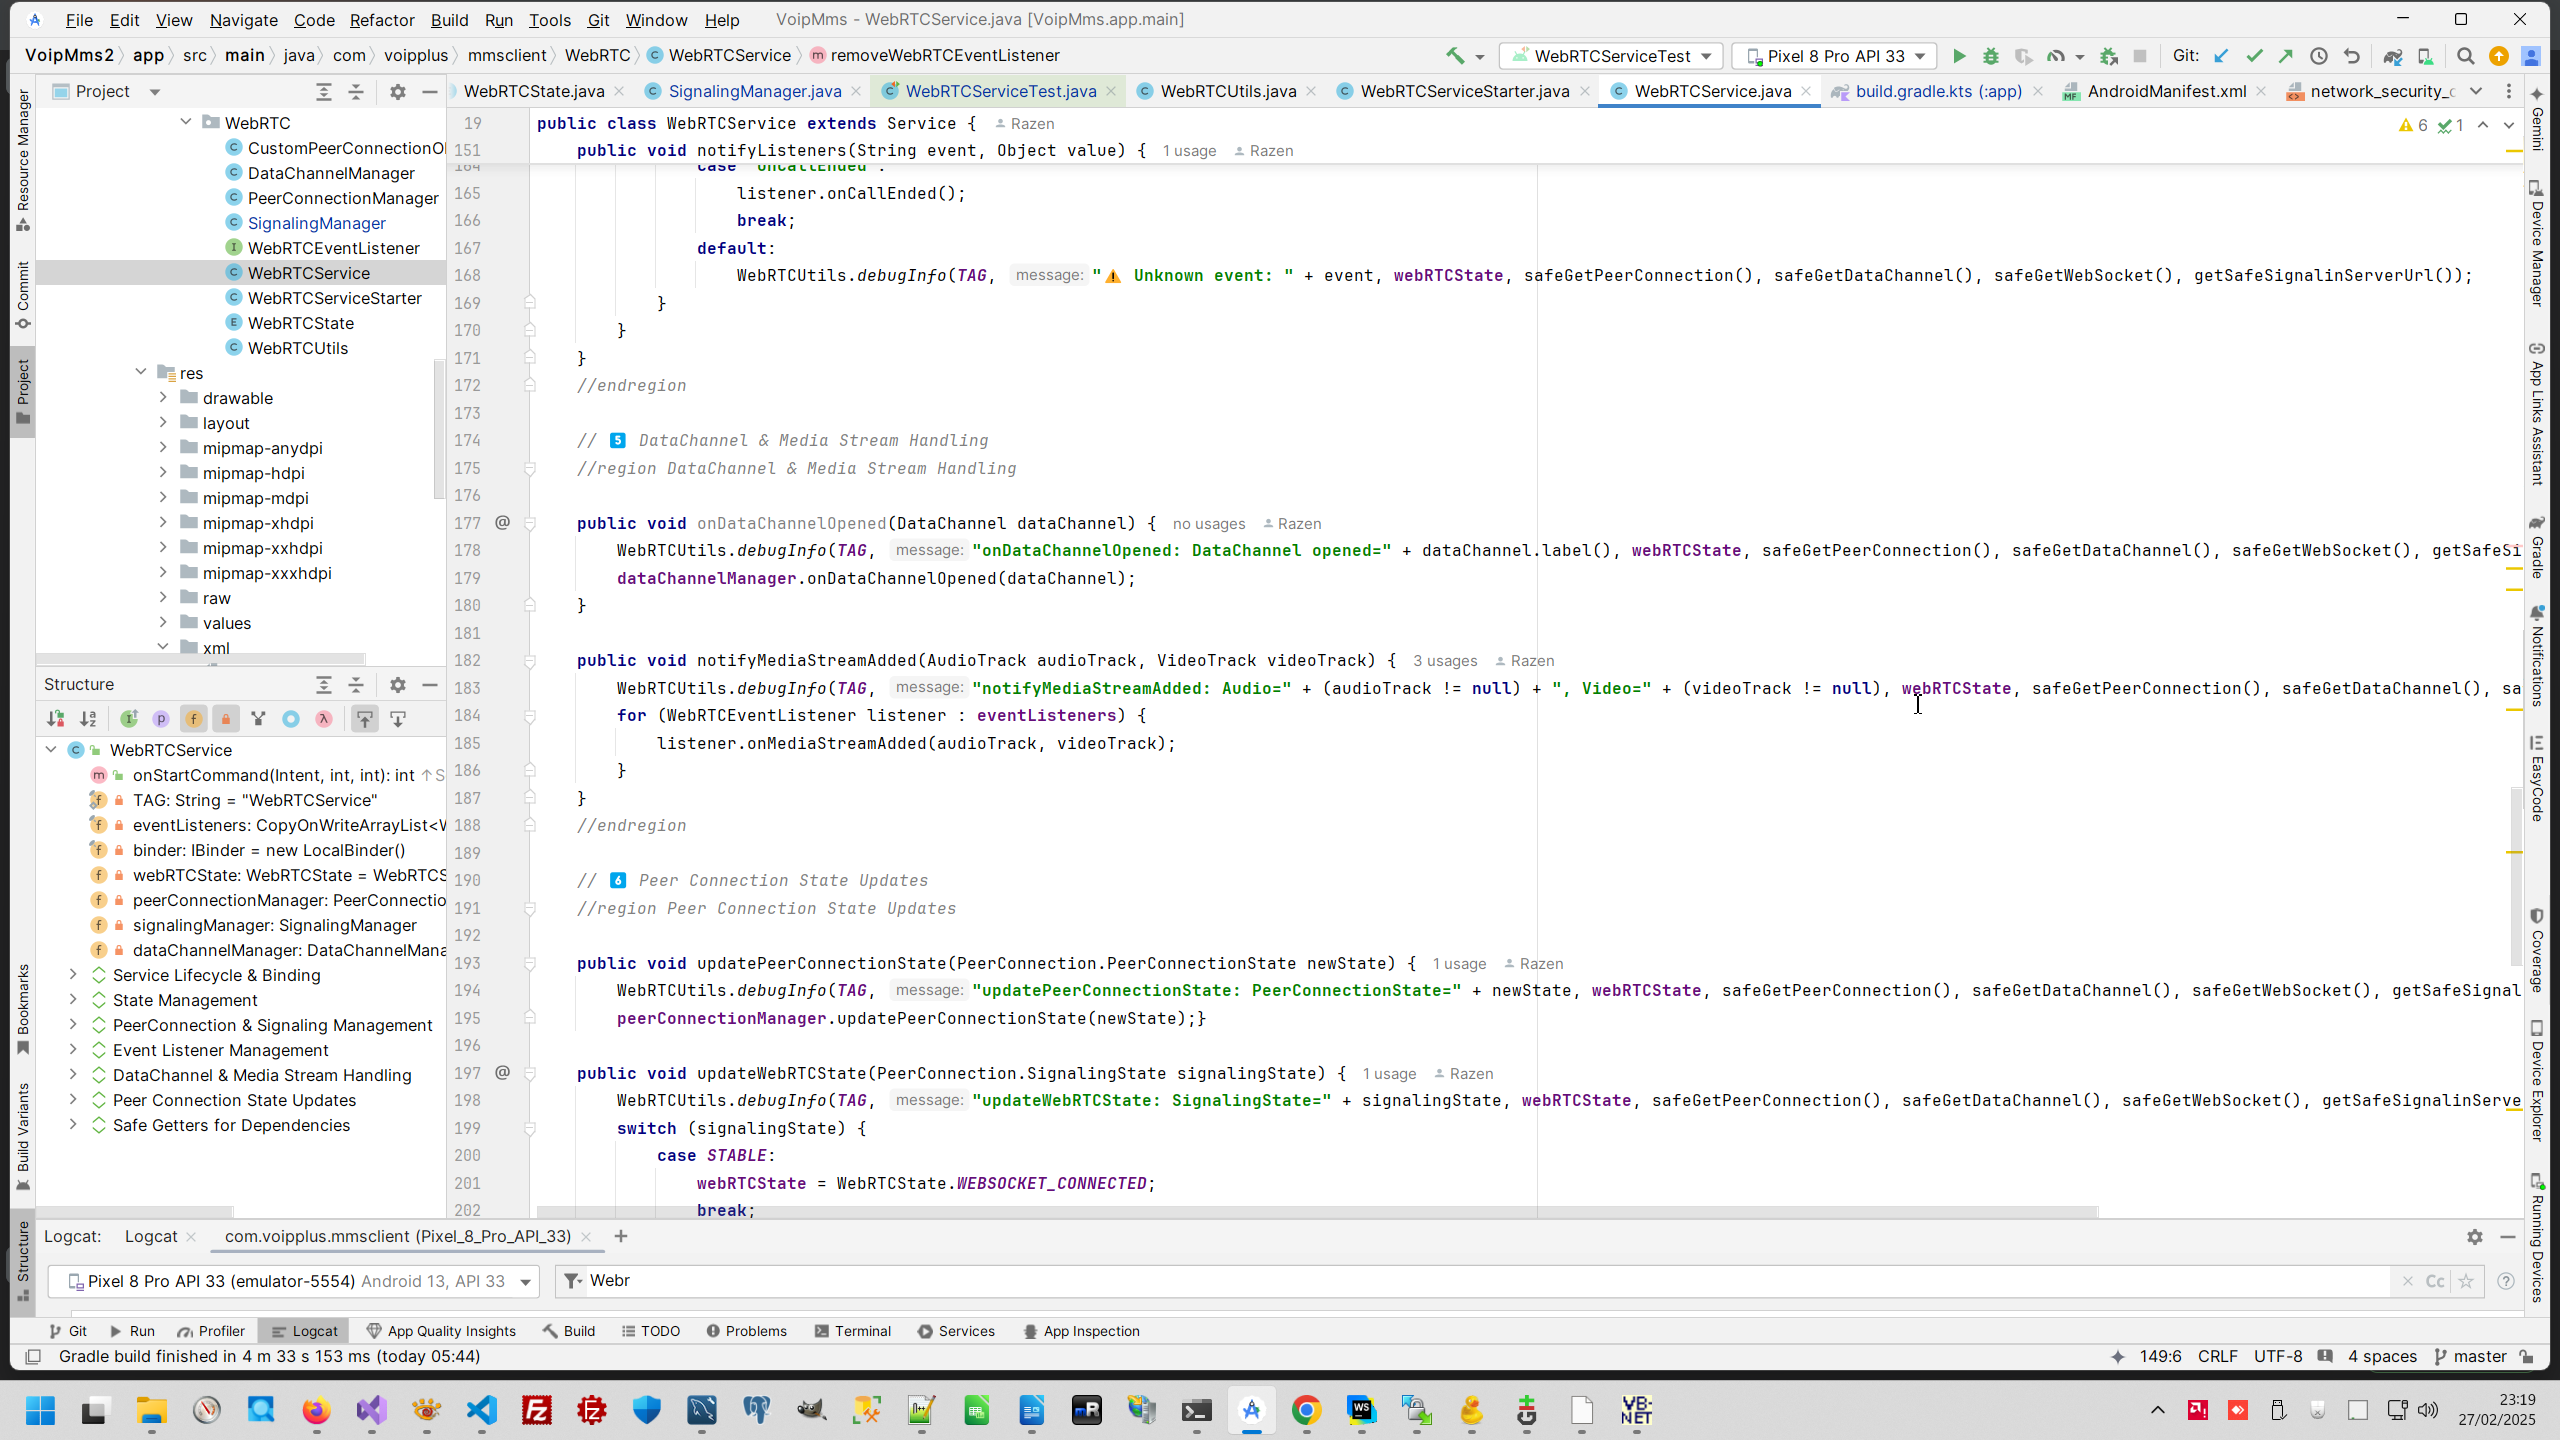Toggle Show Fields filter in Structure
2560x1440 pixels.
pos(193,719)
